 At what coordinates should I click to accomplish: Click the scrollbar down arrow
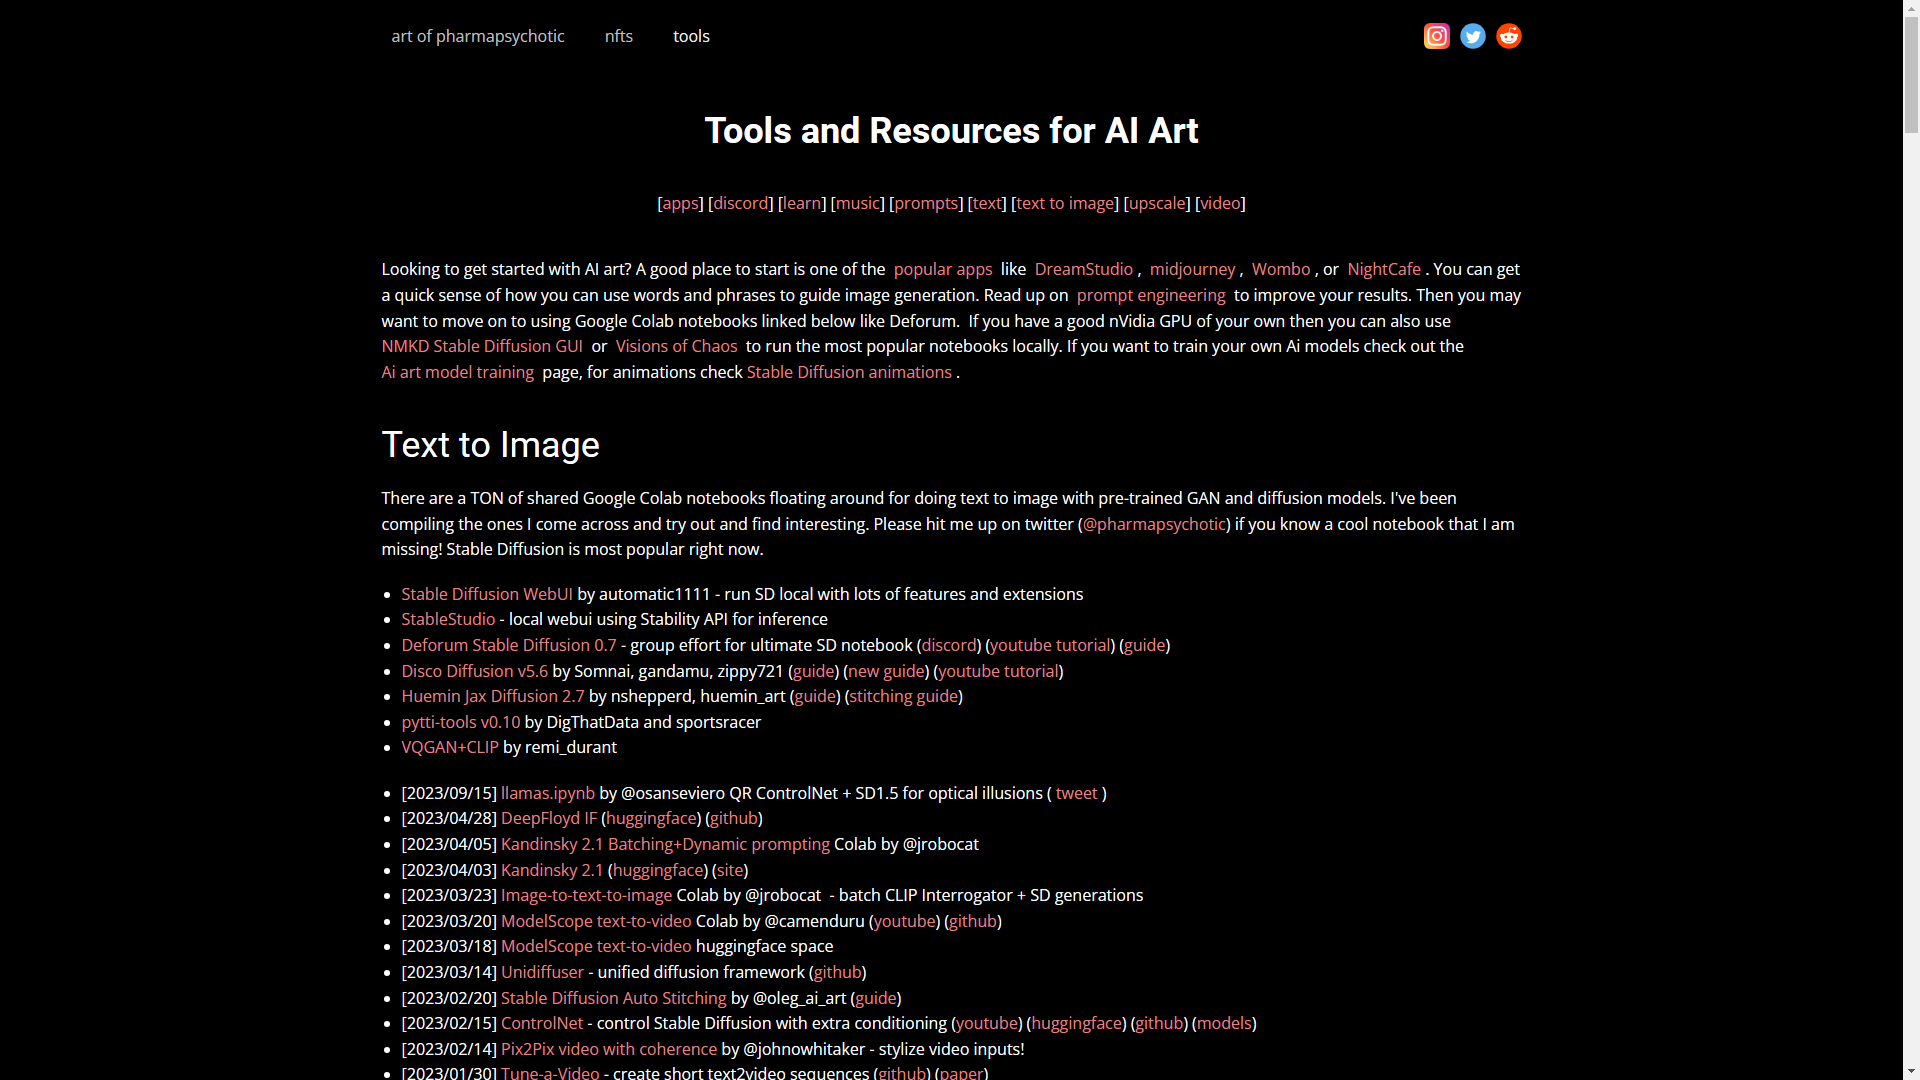coord(1911,1070)
